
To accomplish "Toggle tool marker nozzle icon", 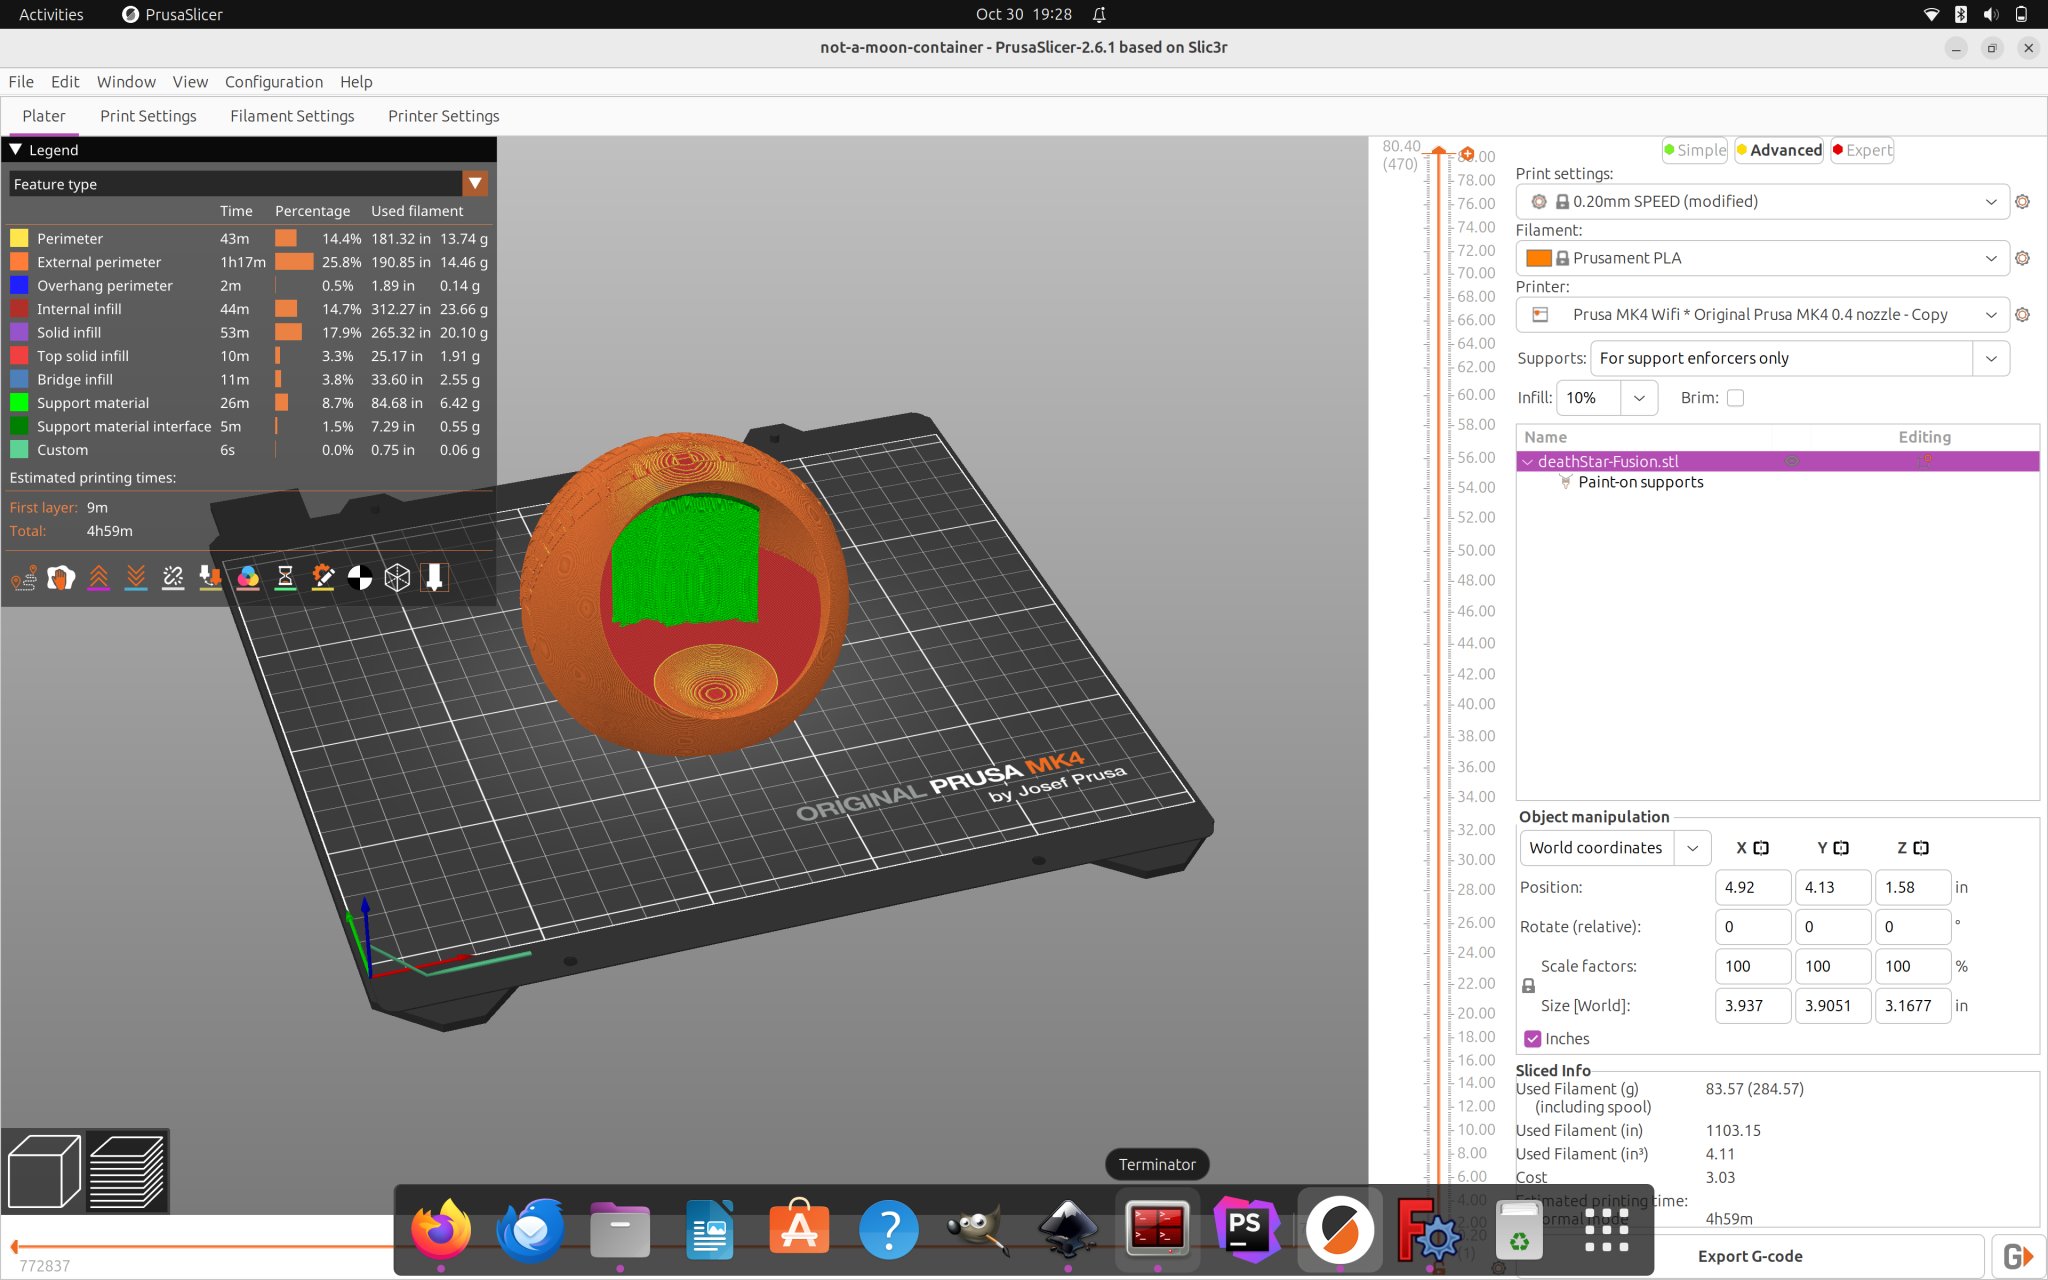I will click(434, 577).
